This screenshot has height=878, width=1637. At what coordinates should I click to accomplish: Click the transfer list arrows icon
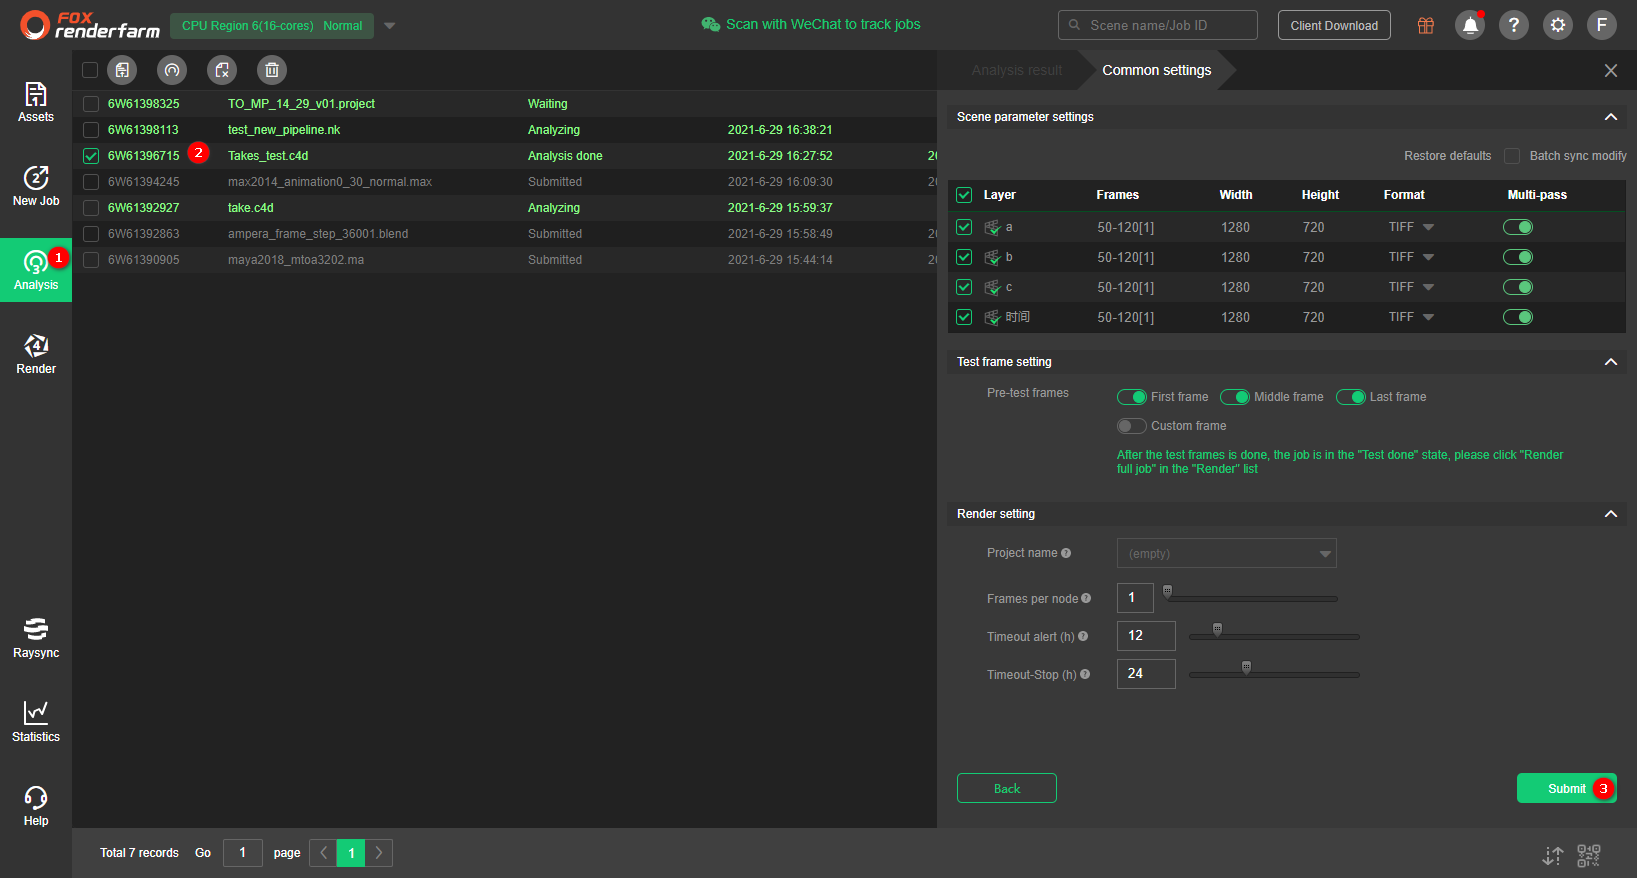pyautogui.click(x=1552, y=856)
